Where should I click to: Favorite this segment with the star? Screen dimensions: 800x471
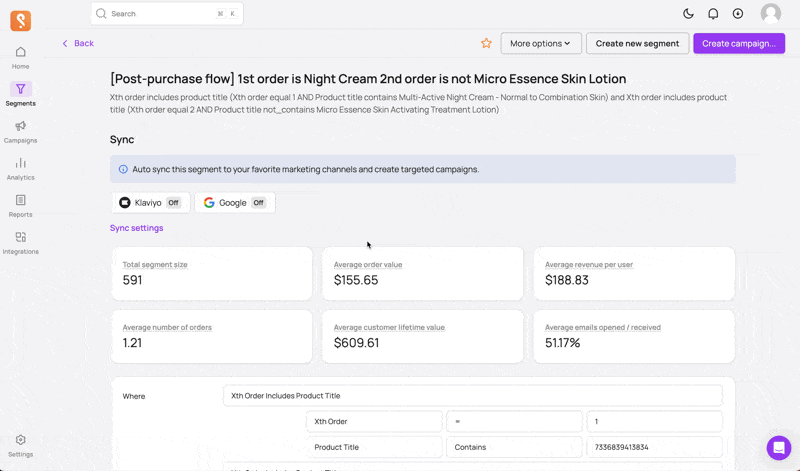(486, 43)
